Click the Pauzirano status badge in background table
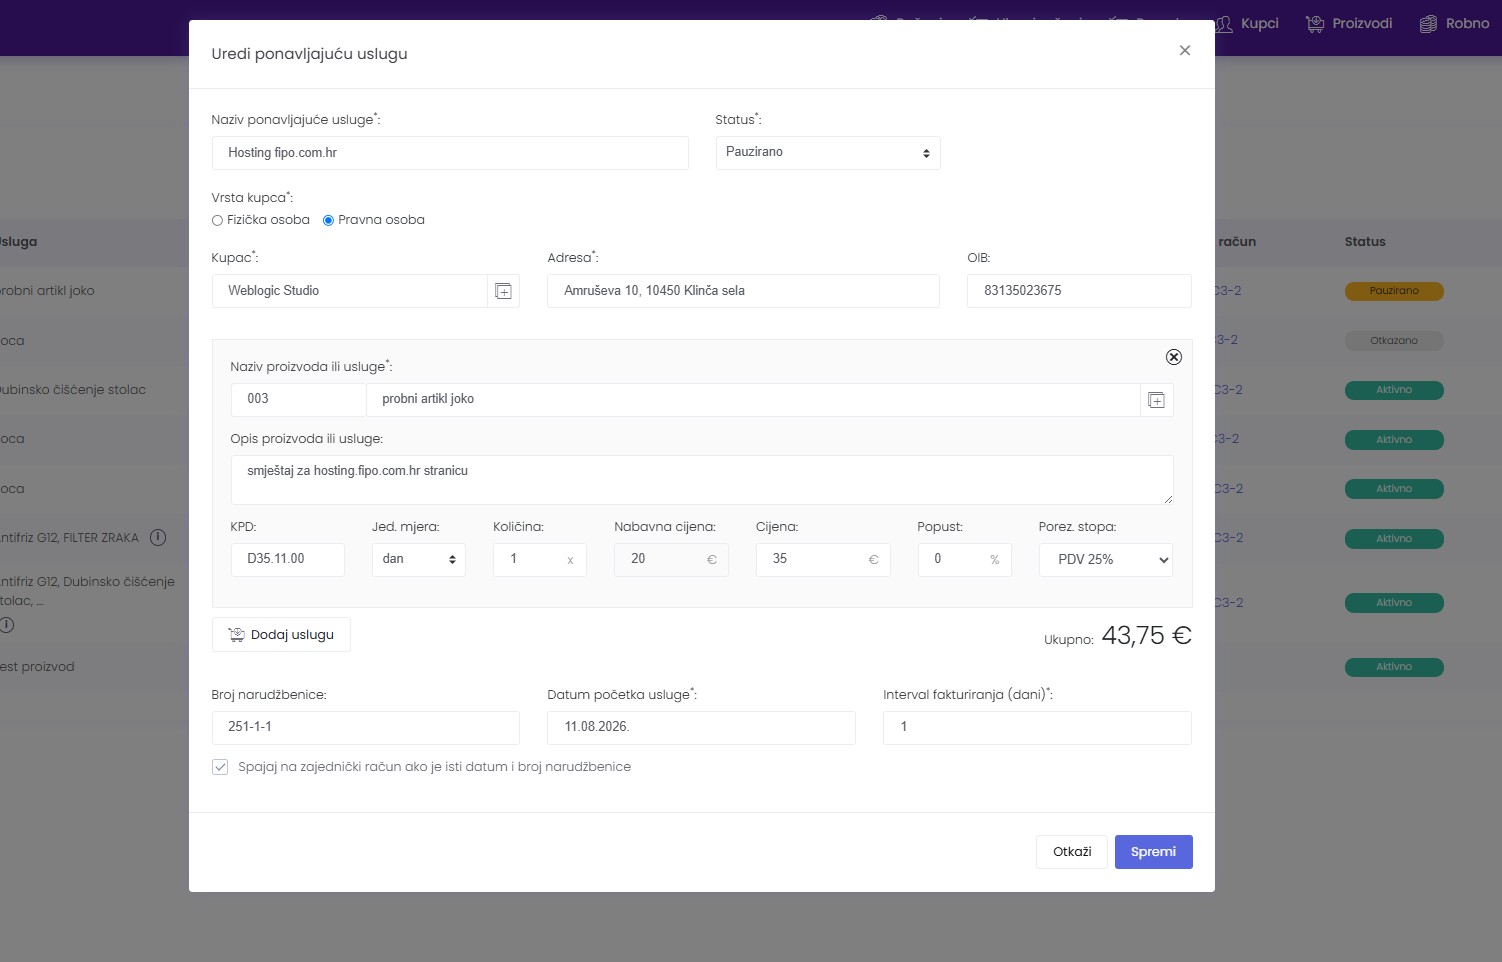This screenshot has width=1502, height=962. 1394,291
